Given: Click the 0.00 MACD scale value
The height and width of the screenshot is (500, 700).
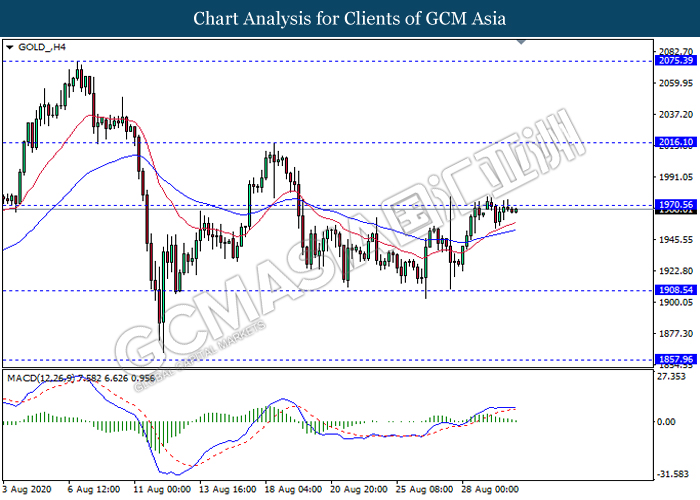Looking at the screenshot, I should pyautogui.click(x=666, y=422).
